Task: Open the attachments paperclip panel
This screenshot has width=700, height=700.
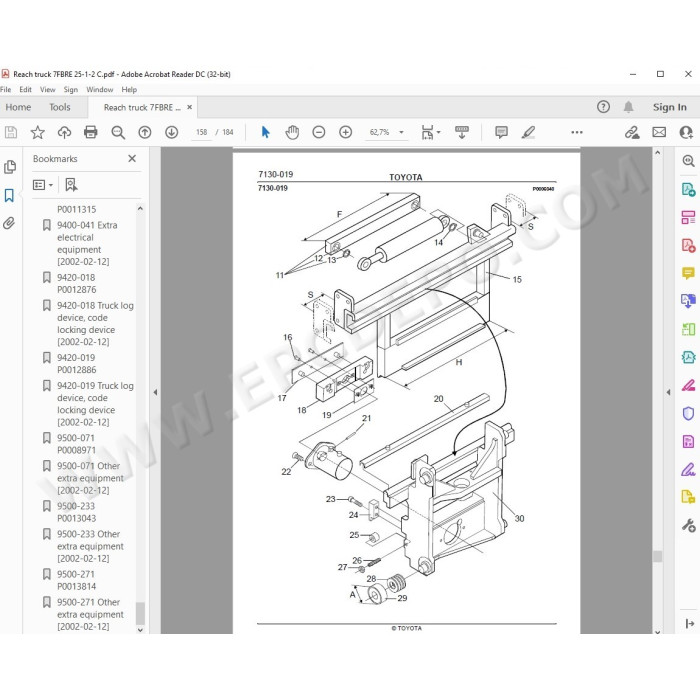Action: pos(9,223)
